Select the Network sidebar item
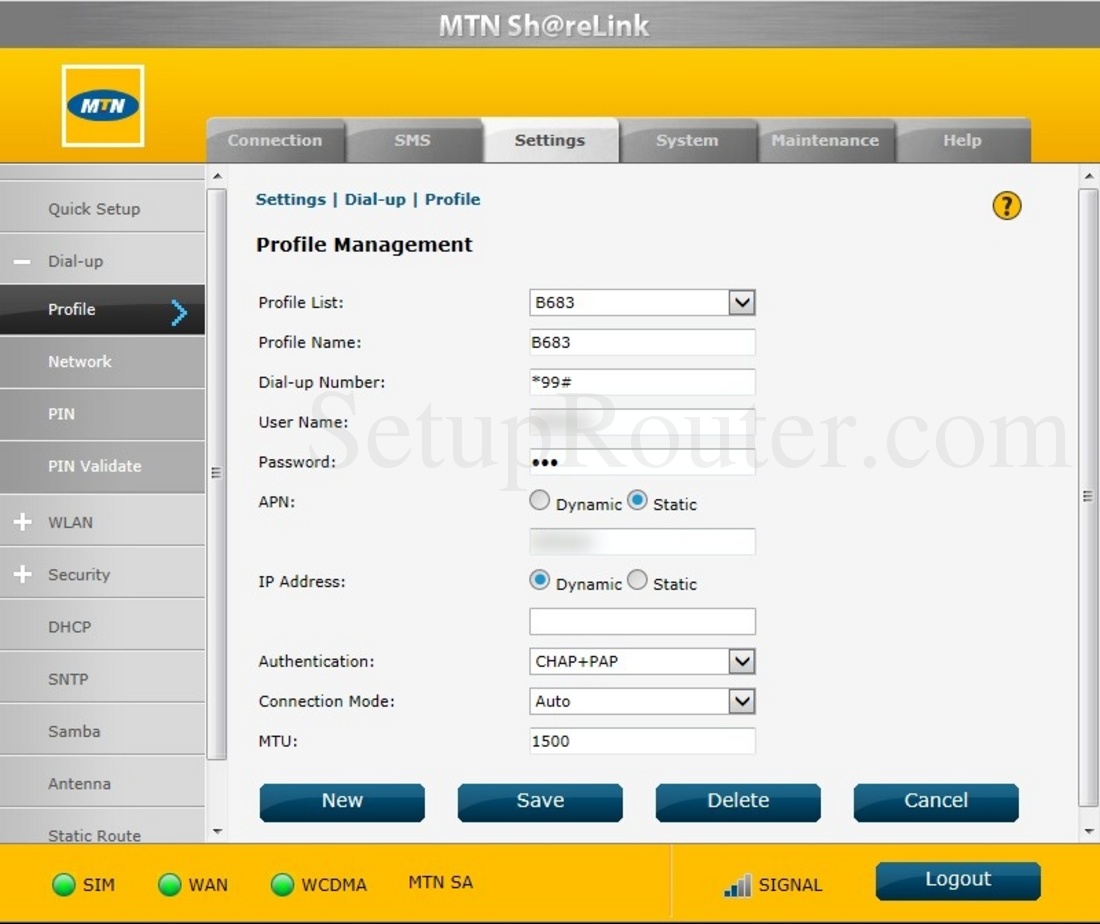Screen dimensions: 1100x924 coord(80,361)
